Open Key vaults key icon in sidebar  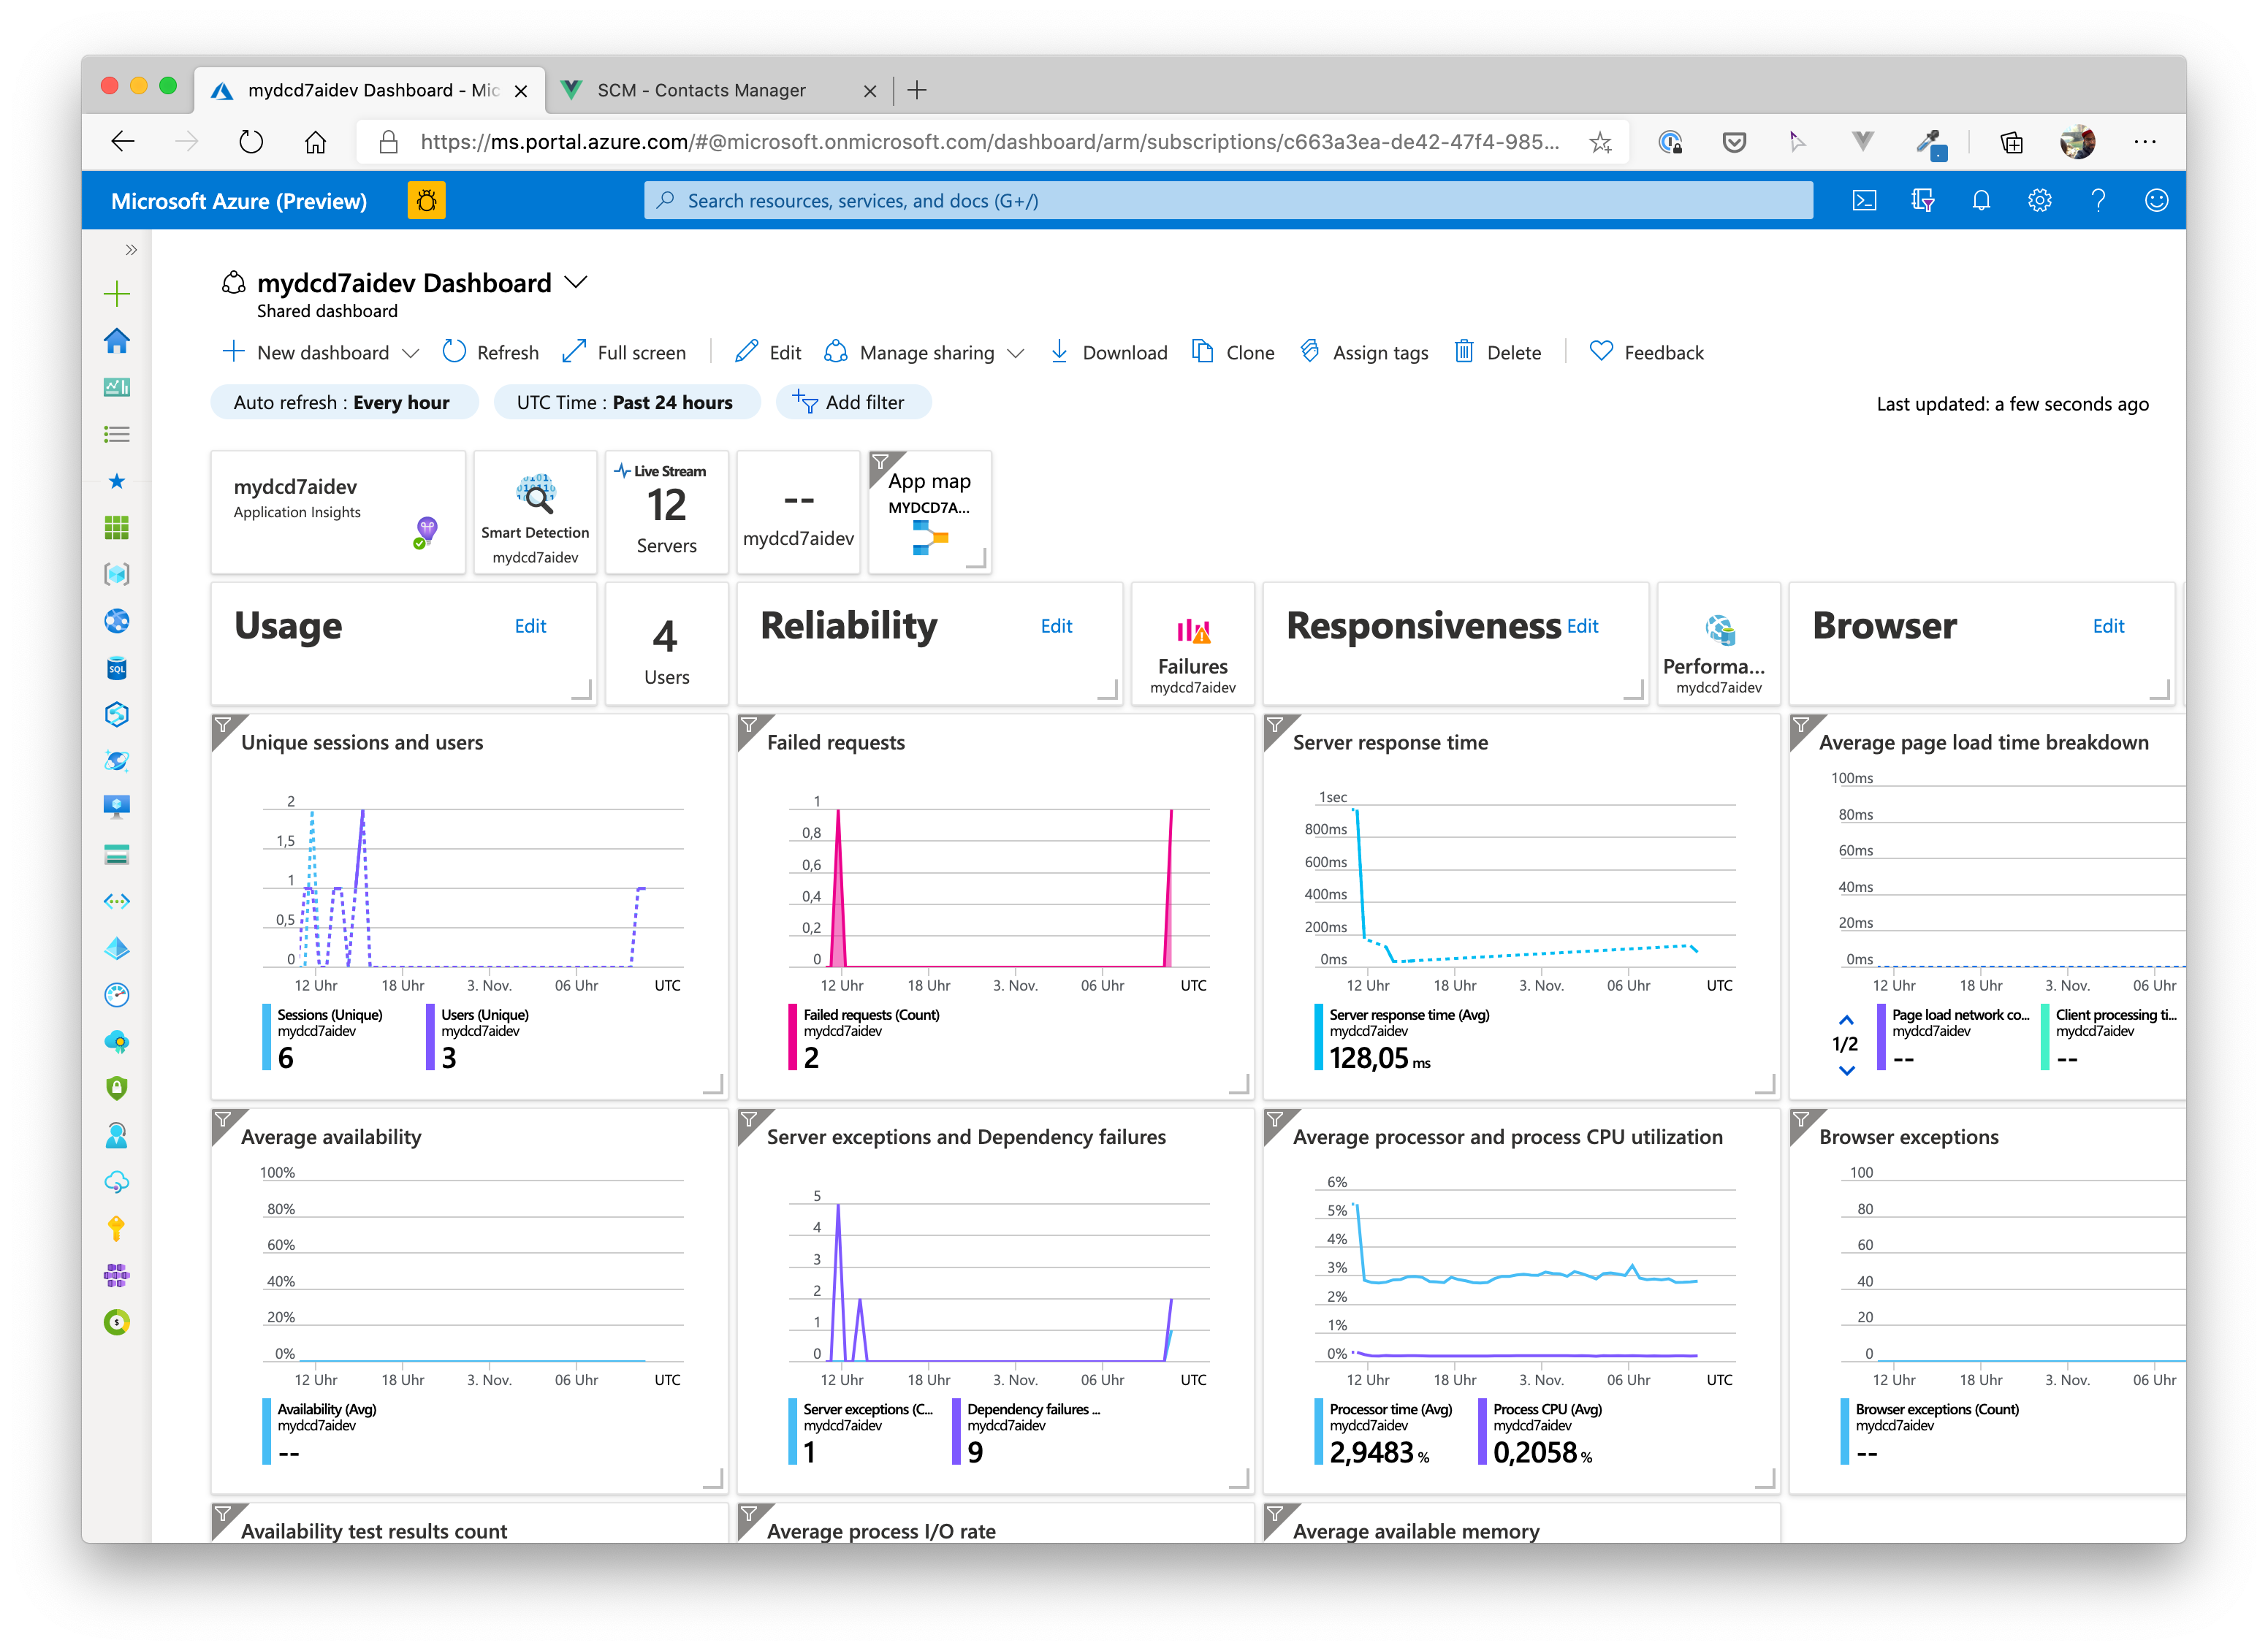[117, 1228]
